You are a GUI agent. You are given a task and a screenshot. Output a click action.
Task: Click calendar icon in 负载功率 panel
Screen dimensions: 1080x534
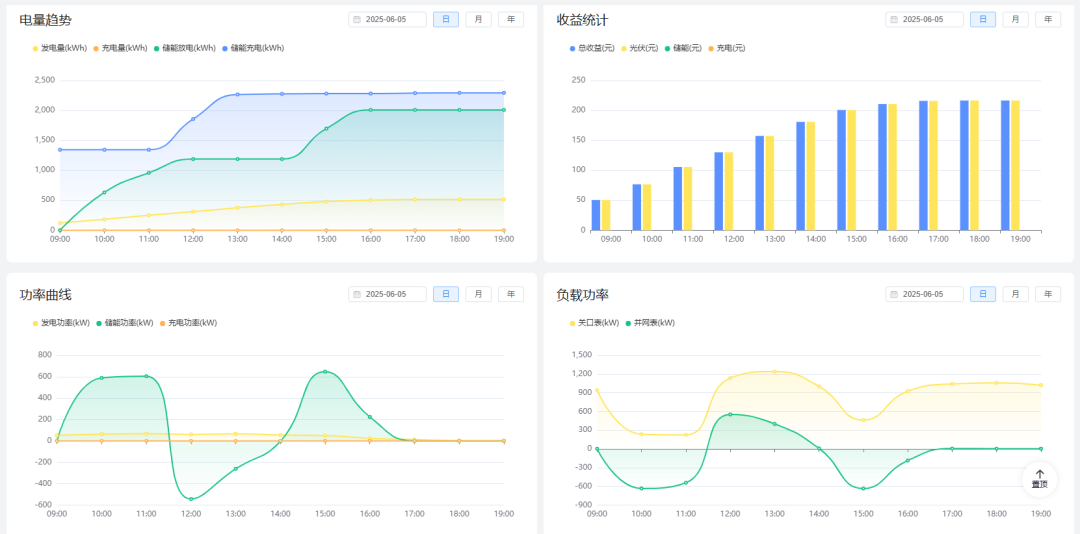[x=894, y=294]
